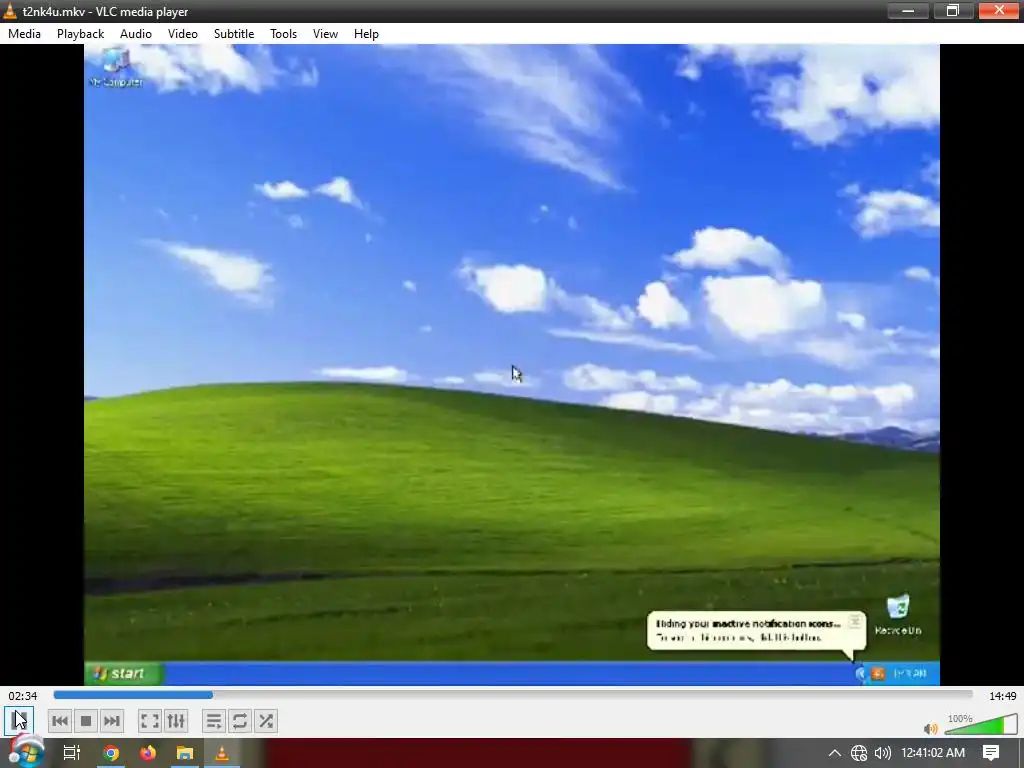Restore down the VLC window

tap(953, 10)
